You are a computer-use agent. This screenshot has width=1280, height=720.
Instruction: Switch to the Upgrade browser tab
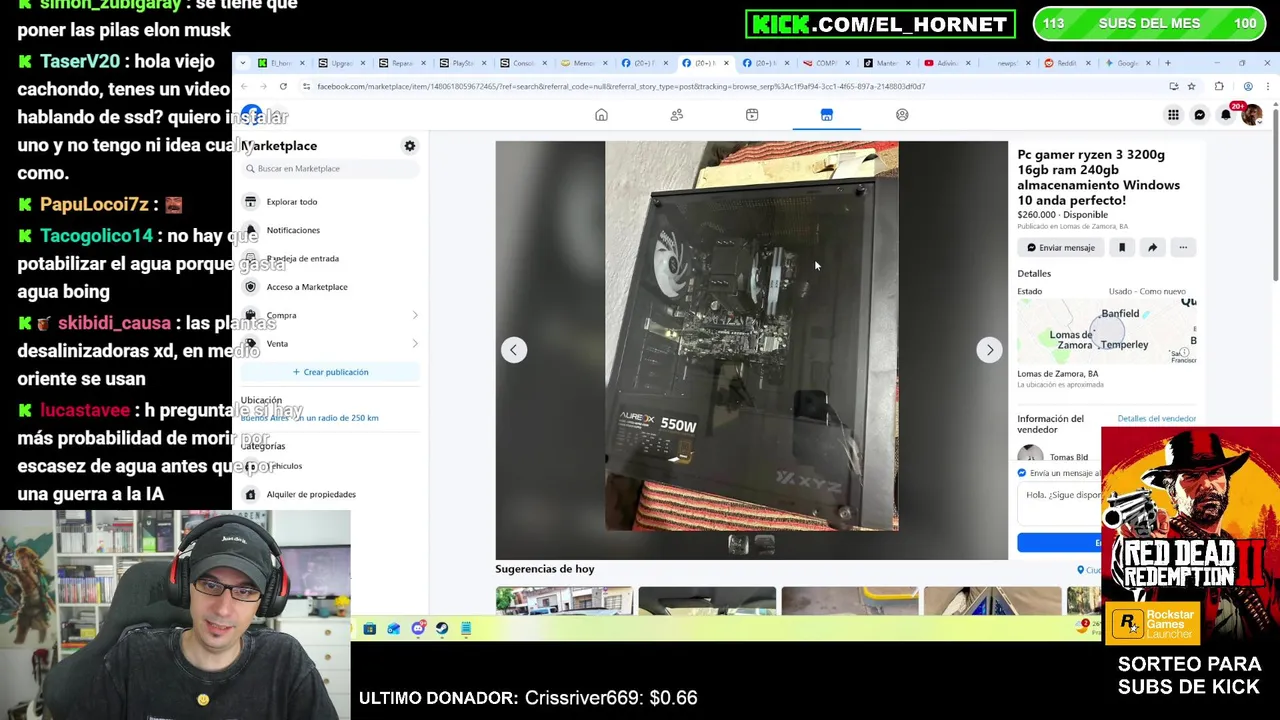pyautogui.click(x=342, y=63)
